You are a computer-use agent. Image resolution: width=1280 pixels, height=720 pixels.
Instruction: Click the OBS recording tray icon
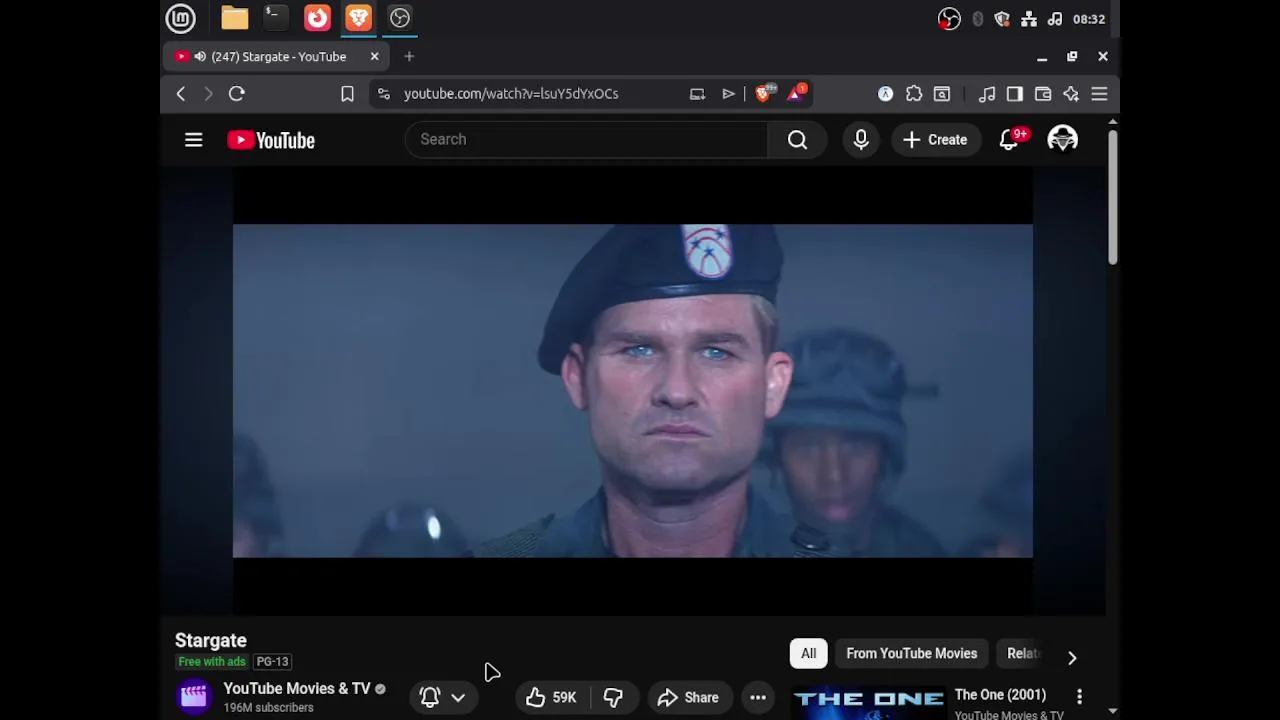point(949,19)
